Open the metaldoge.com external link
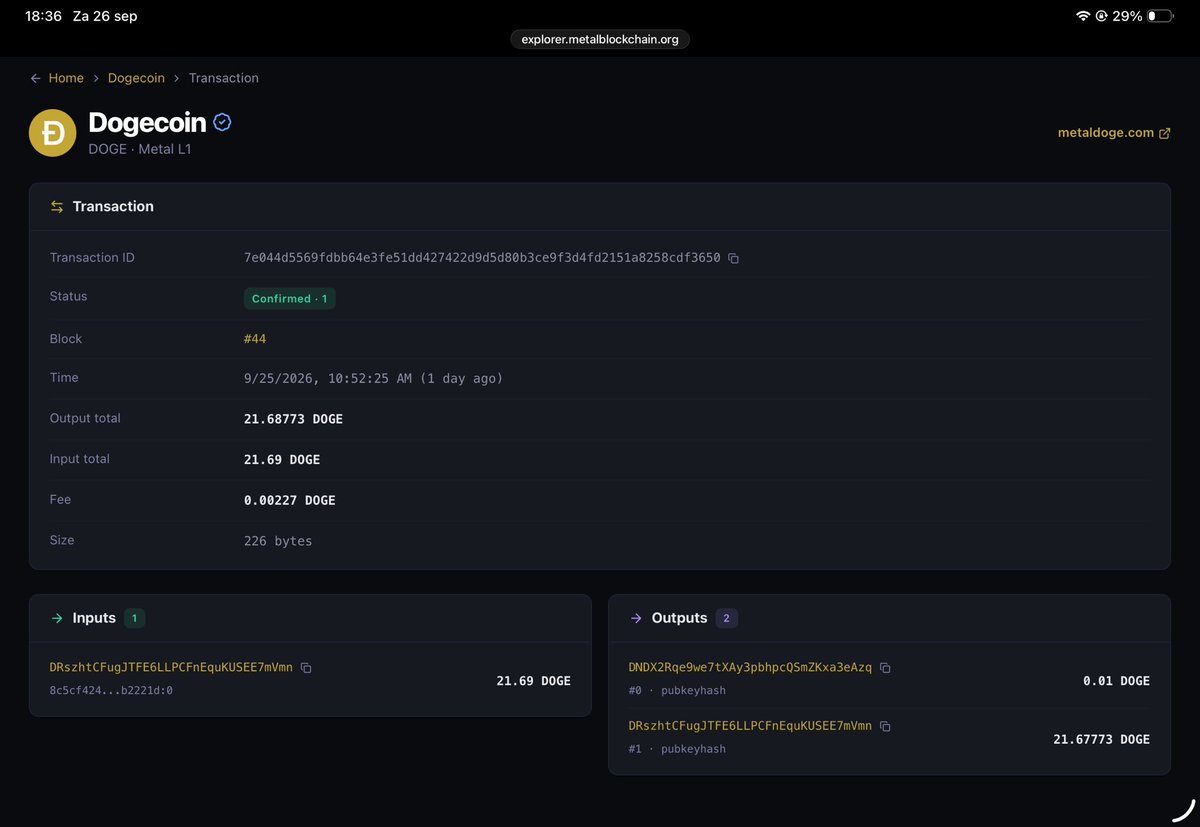Image resolution: width=1200 pixels, height=827 pixels. [1106, 133]
